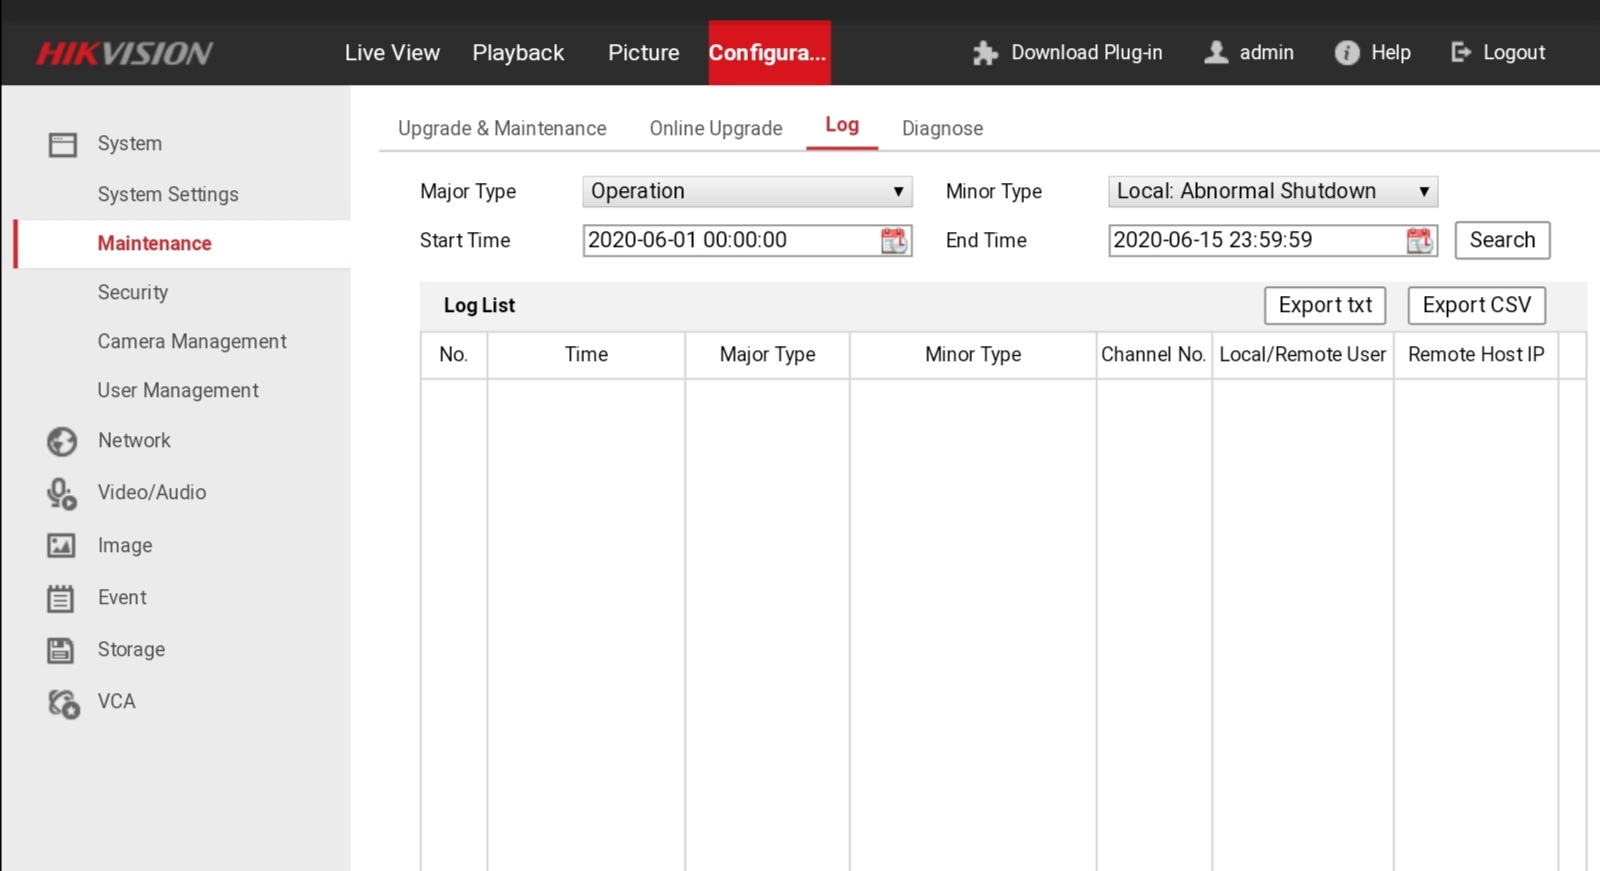Viewport: 1600px width, 871px height.
Task: Click the Video/Audio microphone icon
Action: pos(62,494)
